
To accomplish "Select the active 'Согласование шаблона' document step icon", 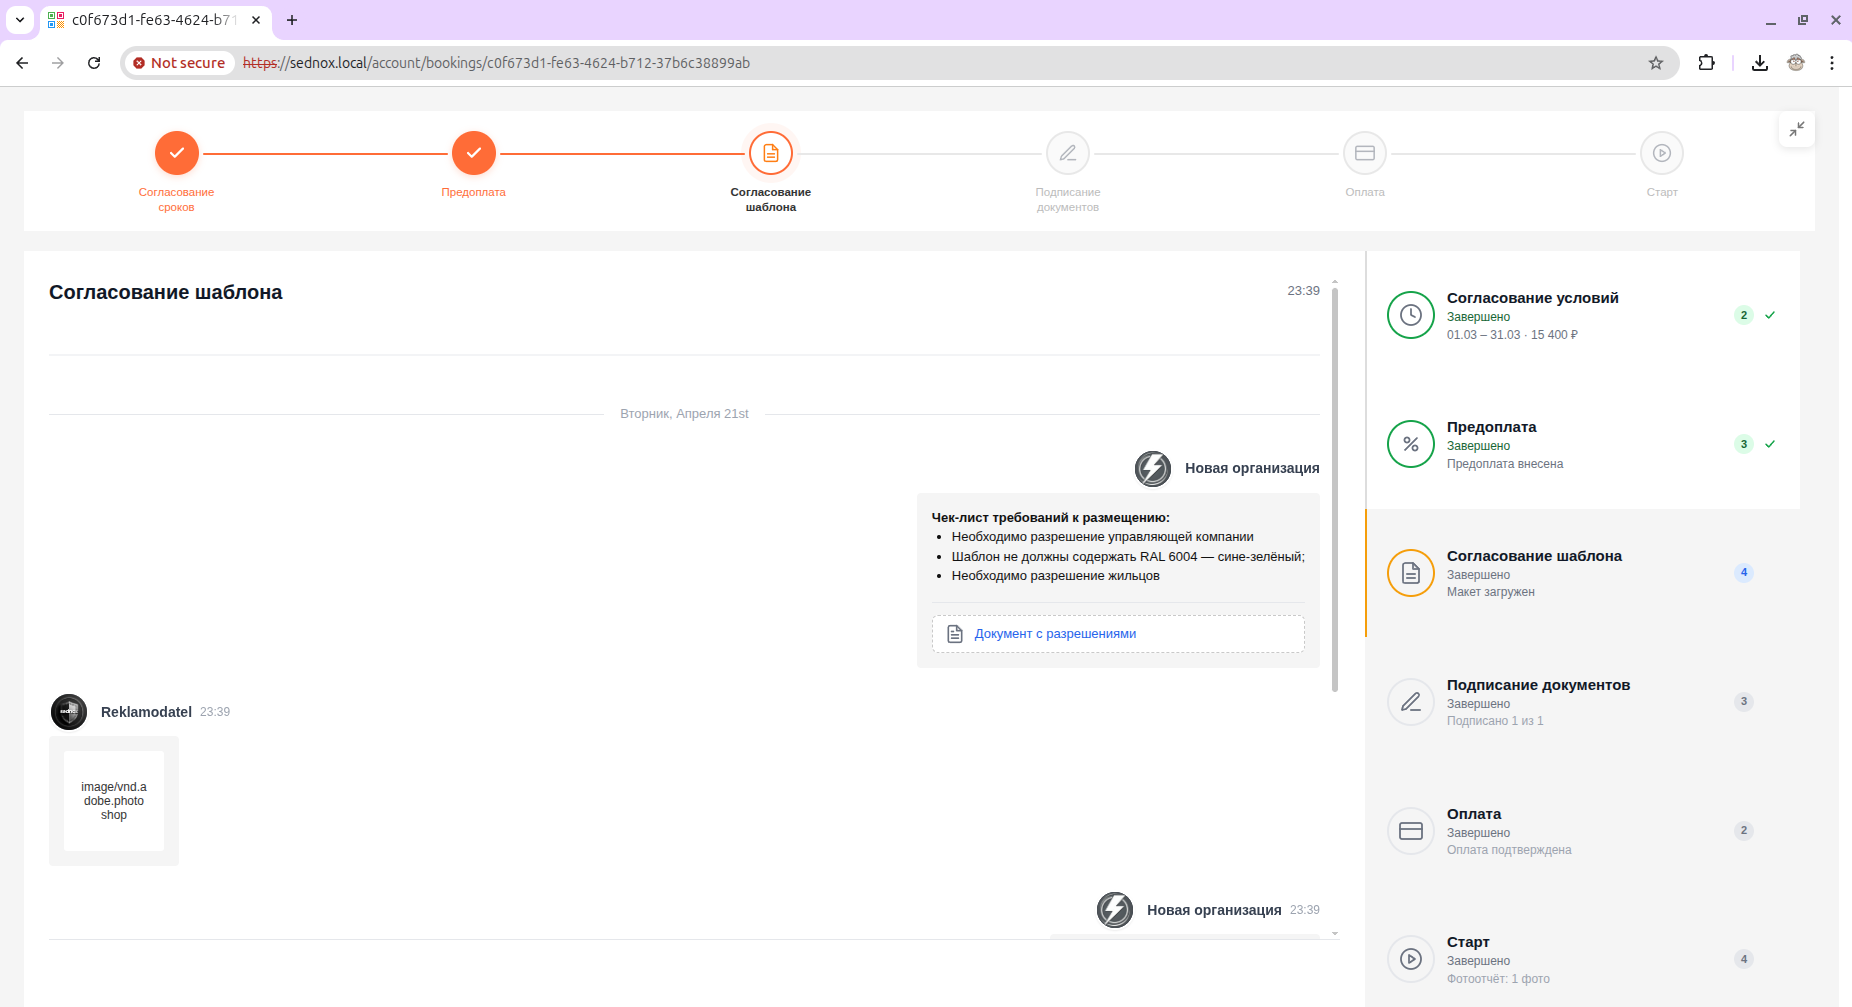I will pos(771,153).
